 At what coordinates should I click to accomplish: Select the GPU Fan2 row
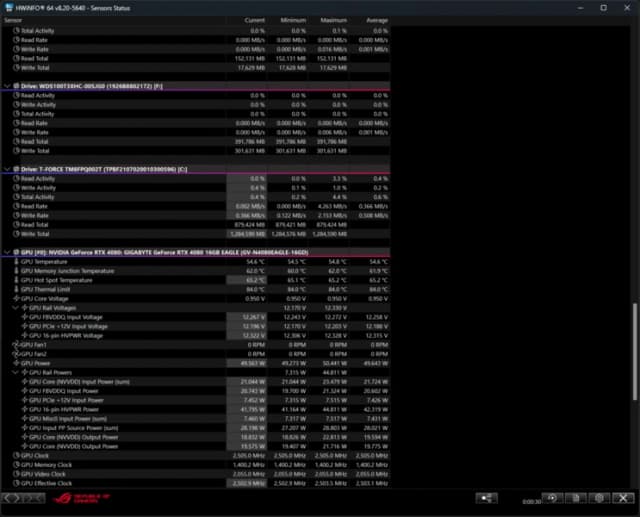196,354
